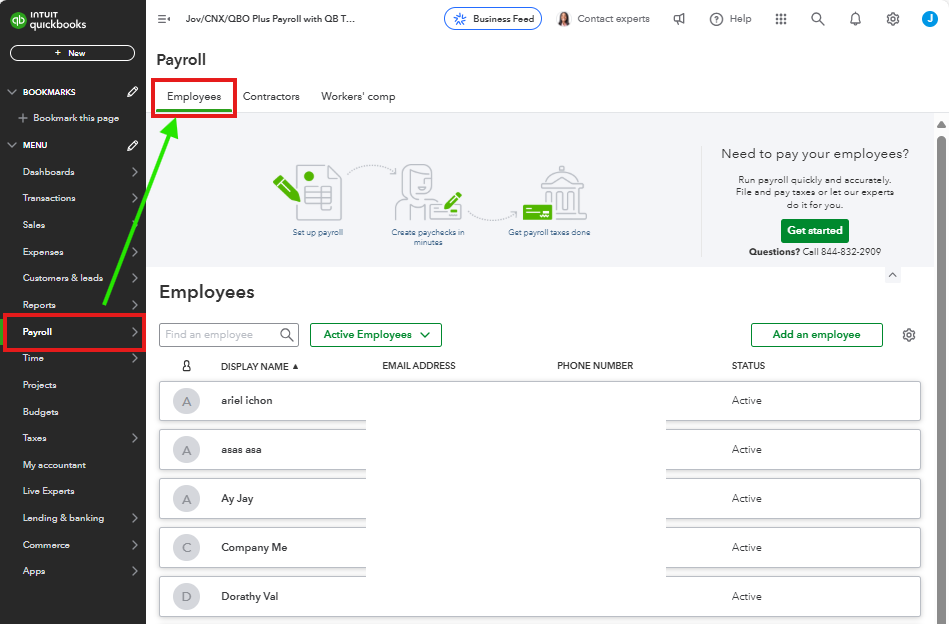Expand the Time submenu arrow
Viewport: 949px width, 624px height.
pyautogui.click(x=134, y=358)
